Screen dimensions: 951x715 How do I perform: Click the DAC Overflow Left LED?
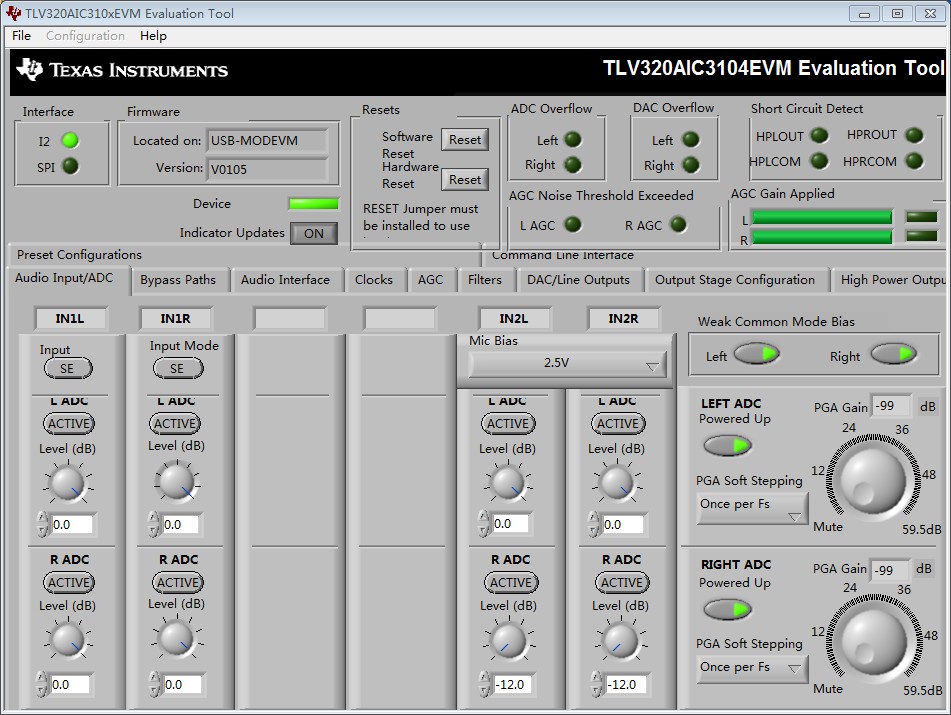point(690,139)
